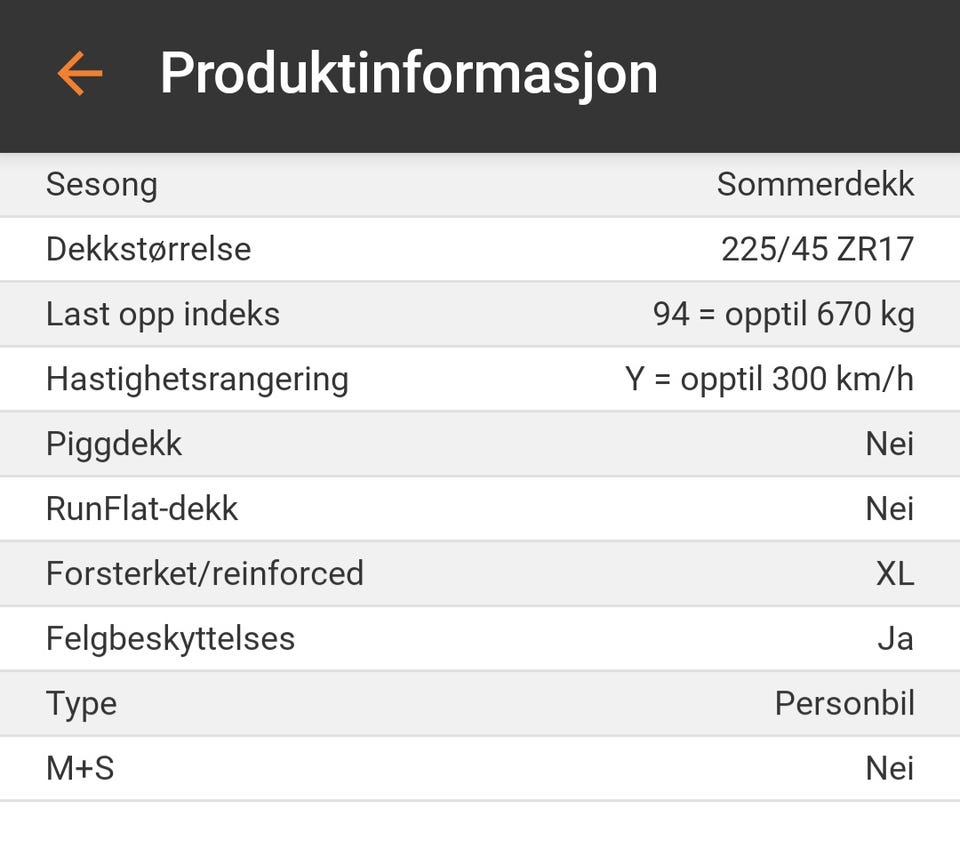Click the Nei value beside RunFlat-dekk
960x864 pixels.
[x=889, y=509]
